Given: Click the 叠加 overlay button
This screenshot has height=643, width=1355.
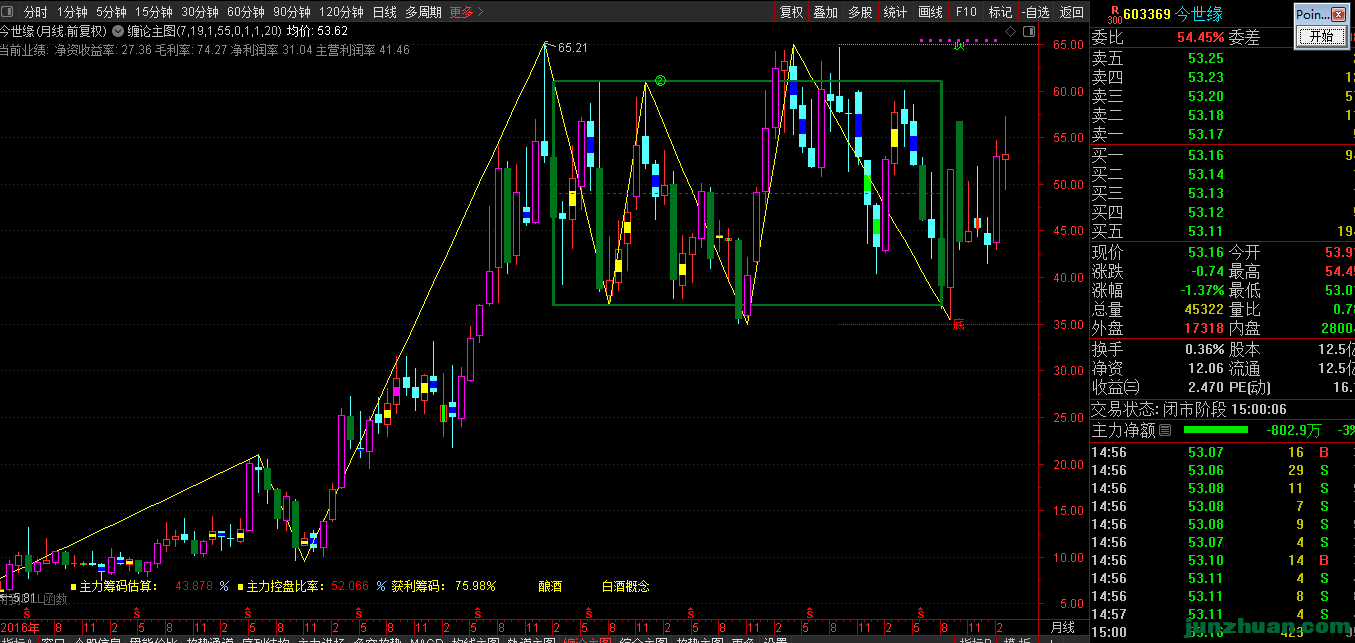Looking at the screenshot, I should click(825, 12).
